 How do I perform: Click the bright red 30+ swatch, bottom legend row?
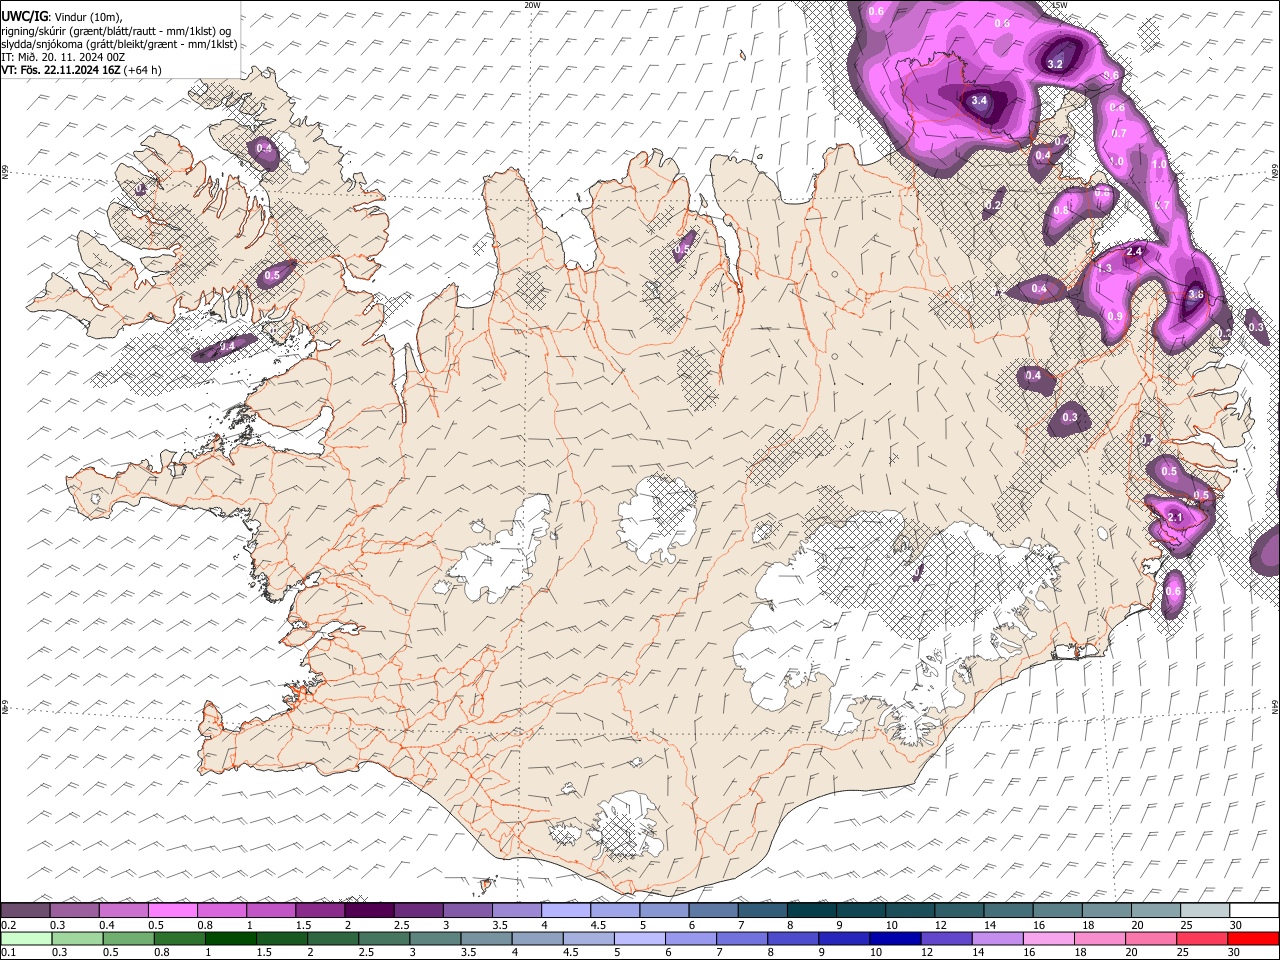[x=1252, y=938]
